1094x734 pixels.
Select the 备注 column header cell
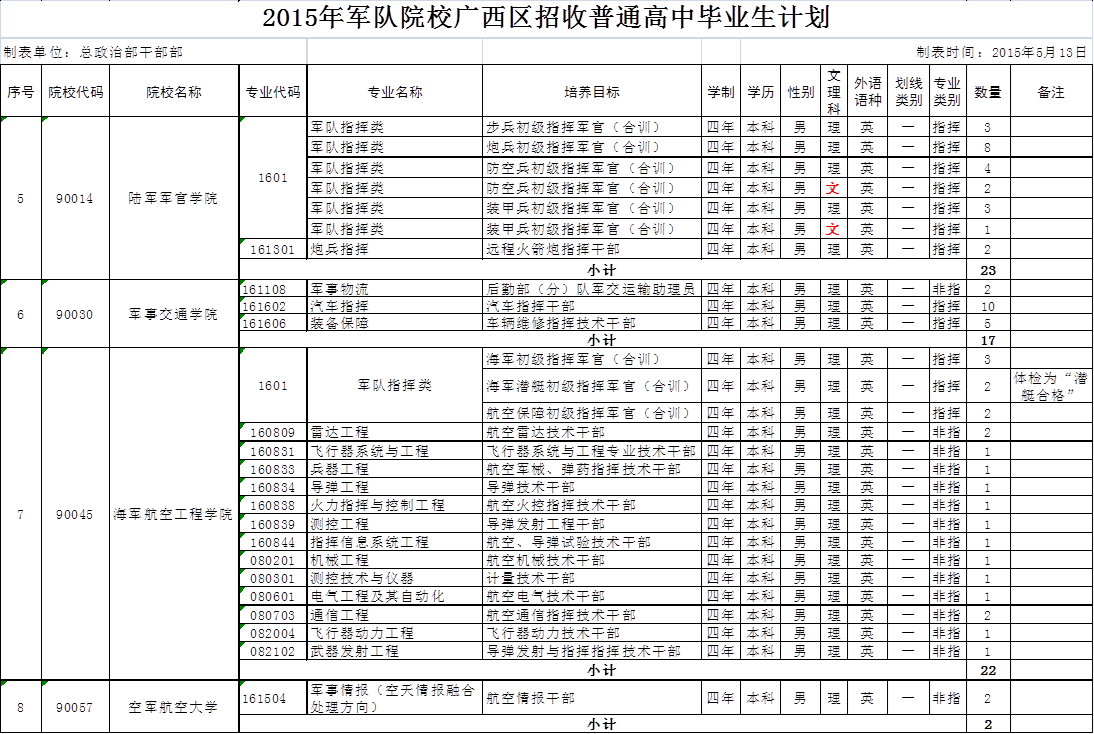tap(1051, 92)
